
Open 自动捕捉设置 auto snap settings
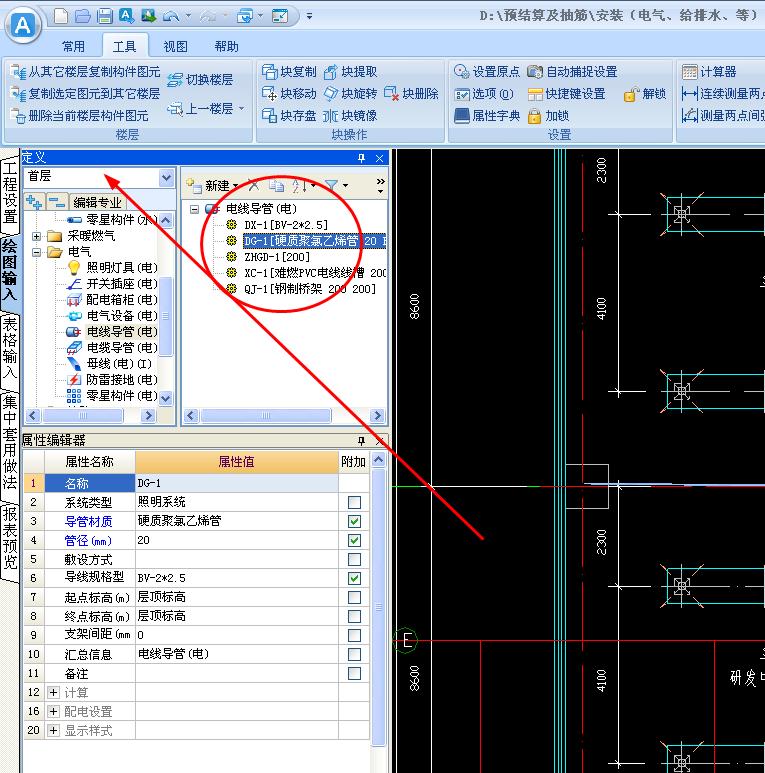coord(572,72)
